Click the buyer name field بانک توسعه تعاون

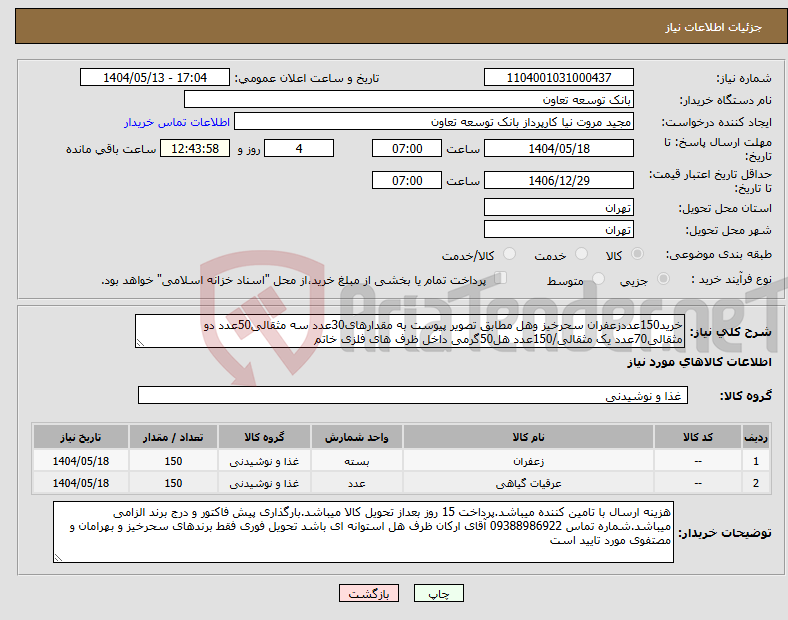pos(409,99)
